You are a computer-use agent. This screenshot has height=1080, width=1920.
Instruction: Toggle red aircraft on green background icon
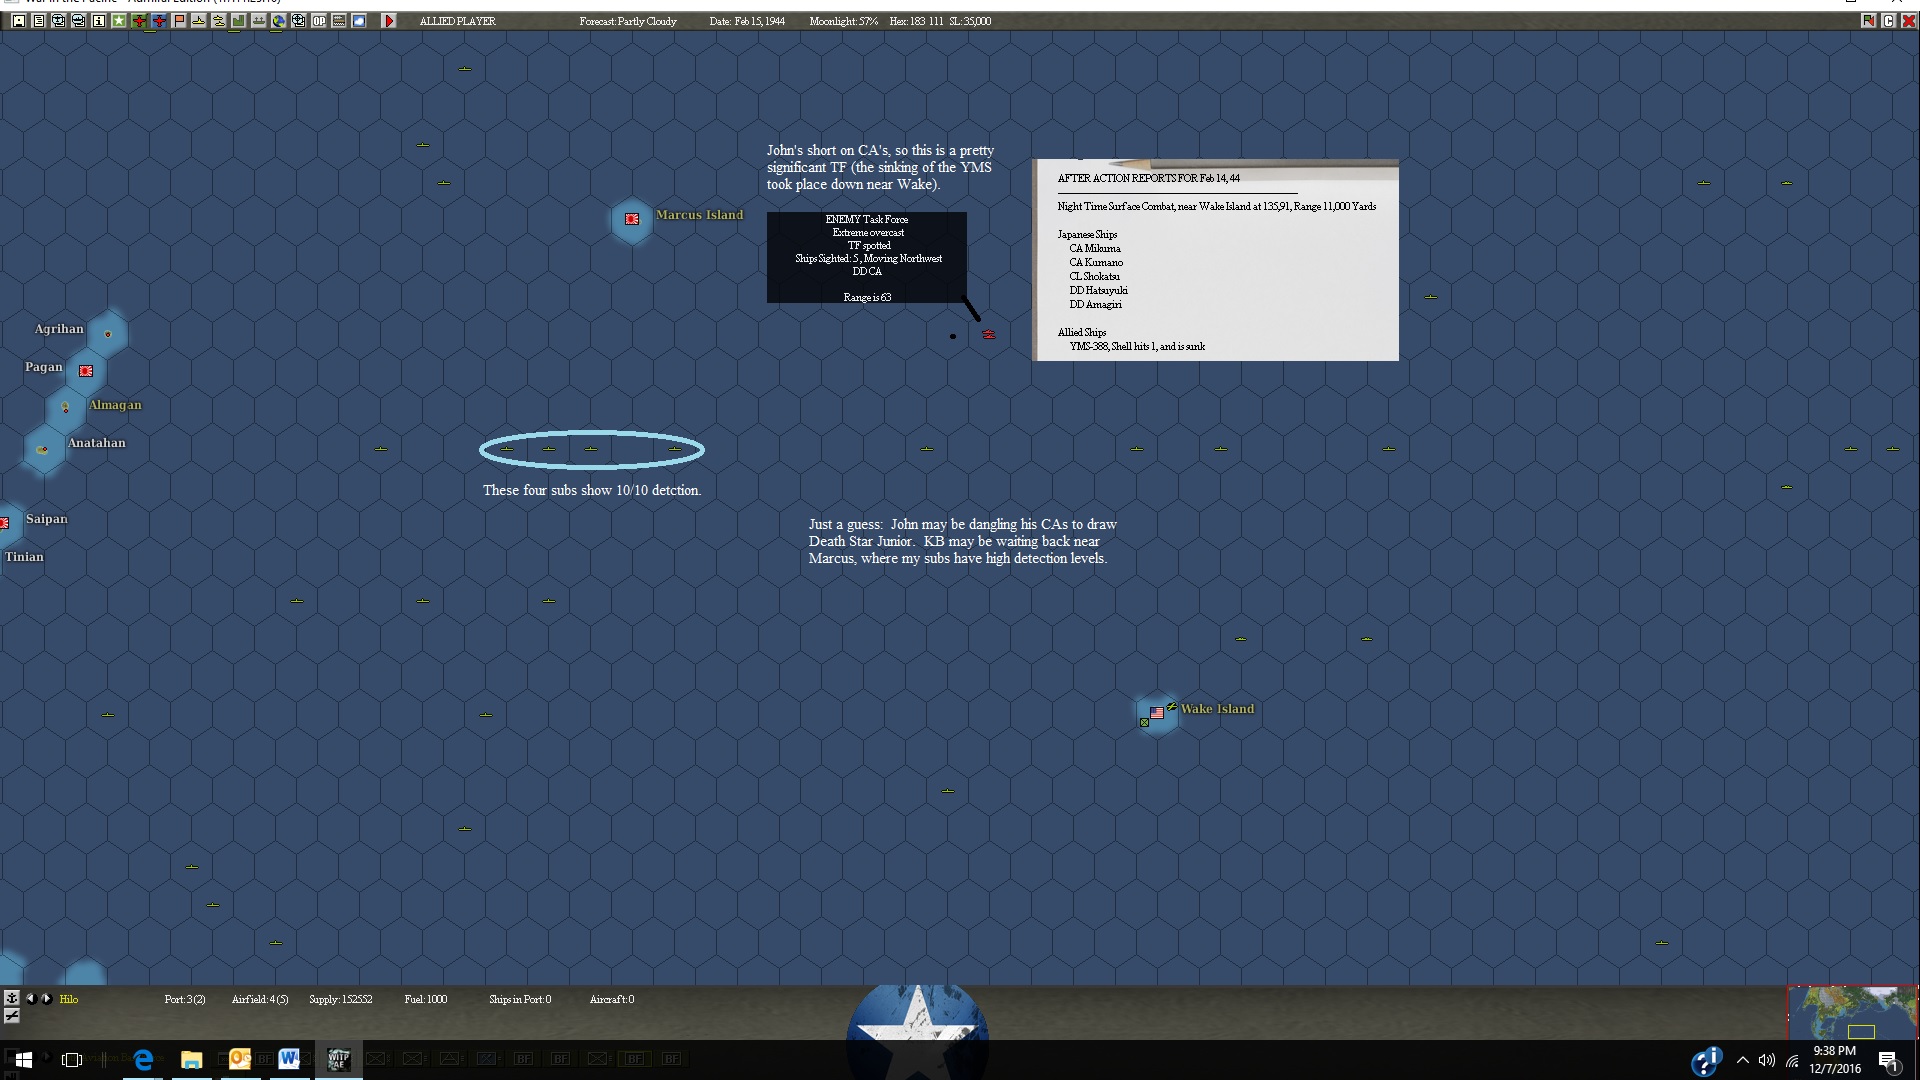pyautogui.click(x=139, y=21)
